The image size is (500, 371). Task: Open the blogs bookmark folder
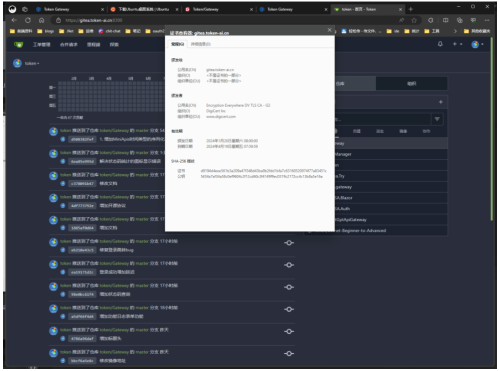pos(46,31)
